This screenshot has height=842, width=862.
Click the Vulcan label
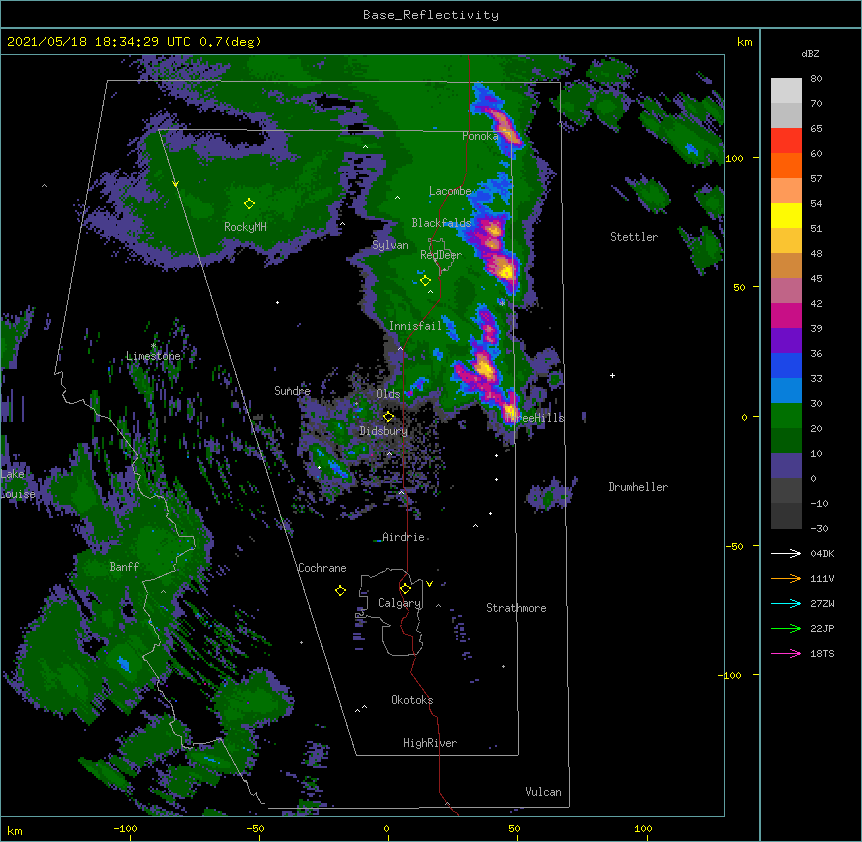[543, 792]
